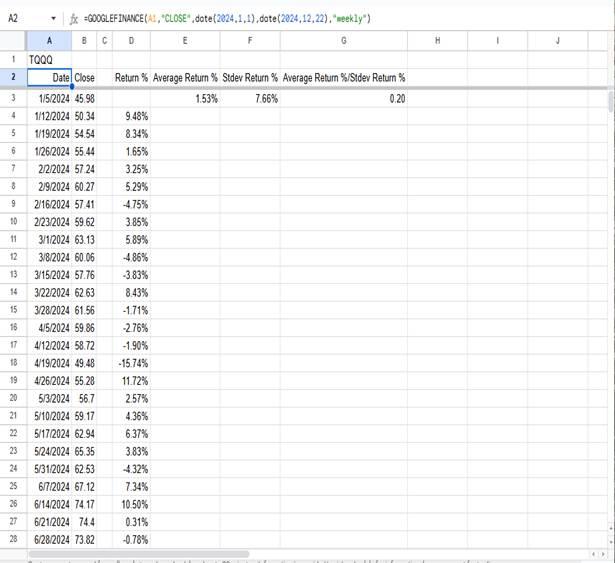The image size is (615, 563).
Task: Click the horizontal scrollbar thumb
Action: coord(139,554)
